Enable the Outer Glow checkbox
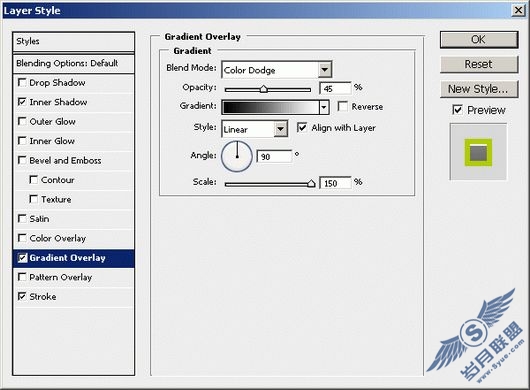The width and height of the screenshot is (530, 390). [22, 121]
